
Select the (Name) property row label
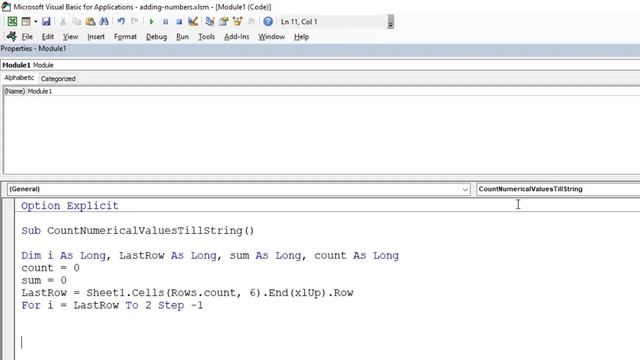pos(15,91)
